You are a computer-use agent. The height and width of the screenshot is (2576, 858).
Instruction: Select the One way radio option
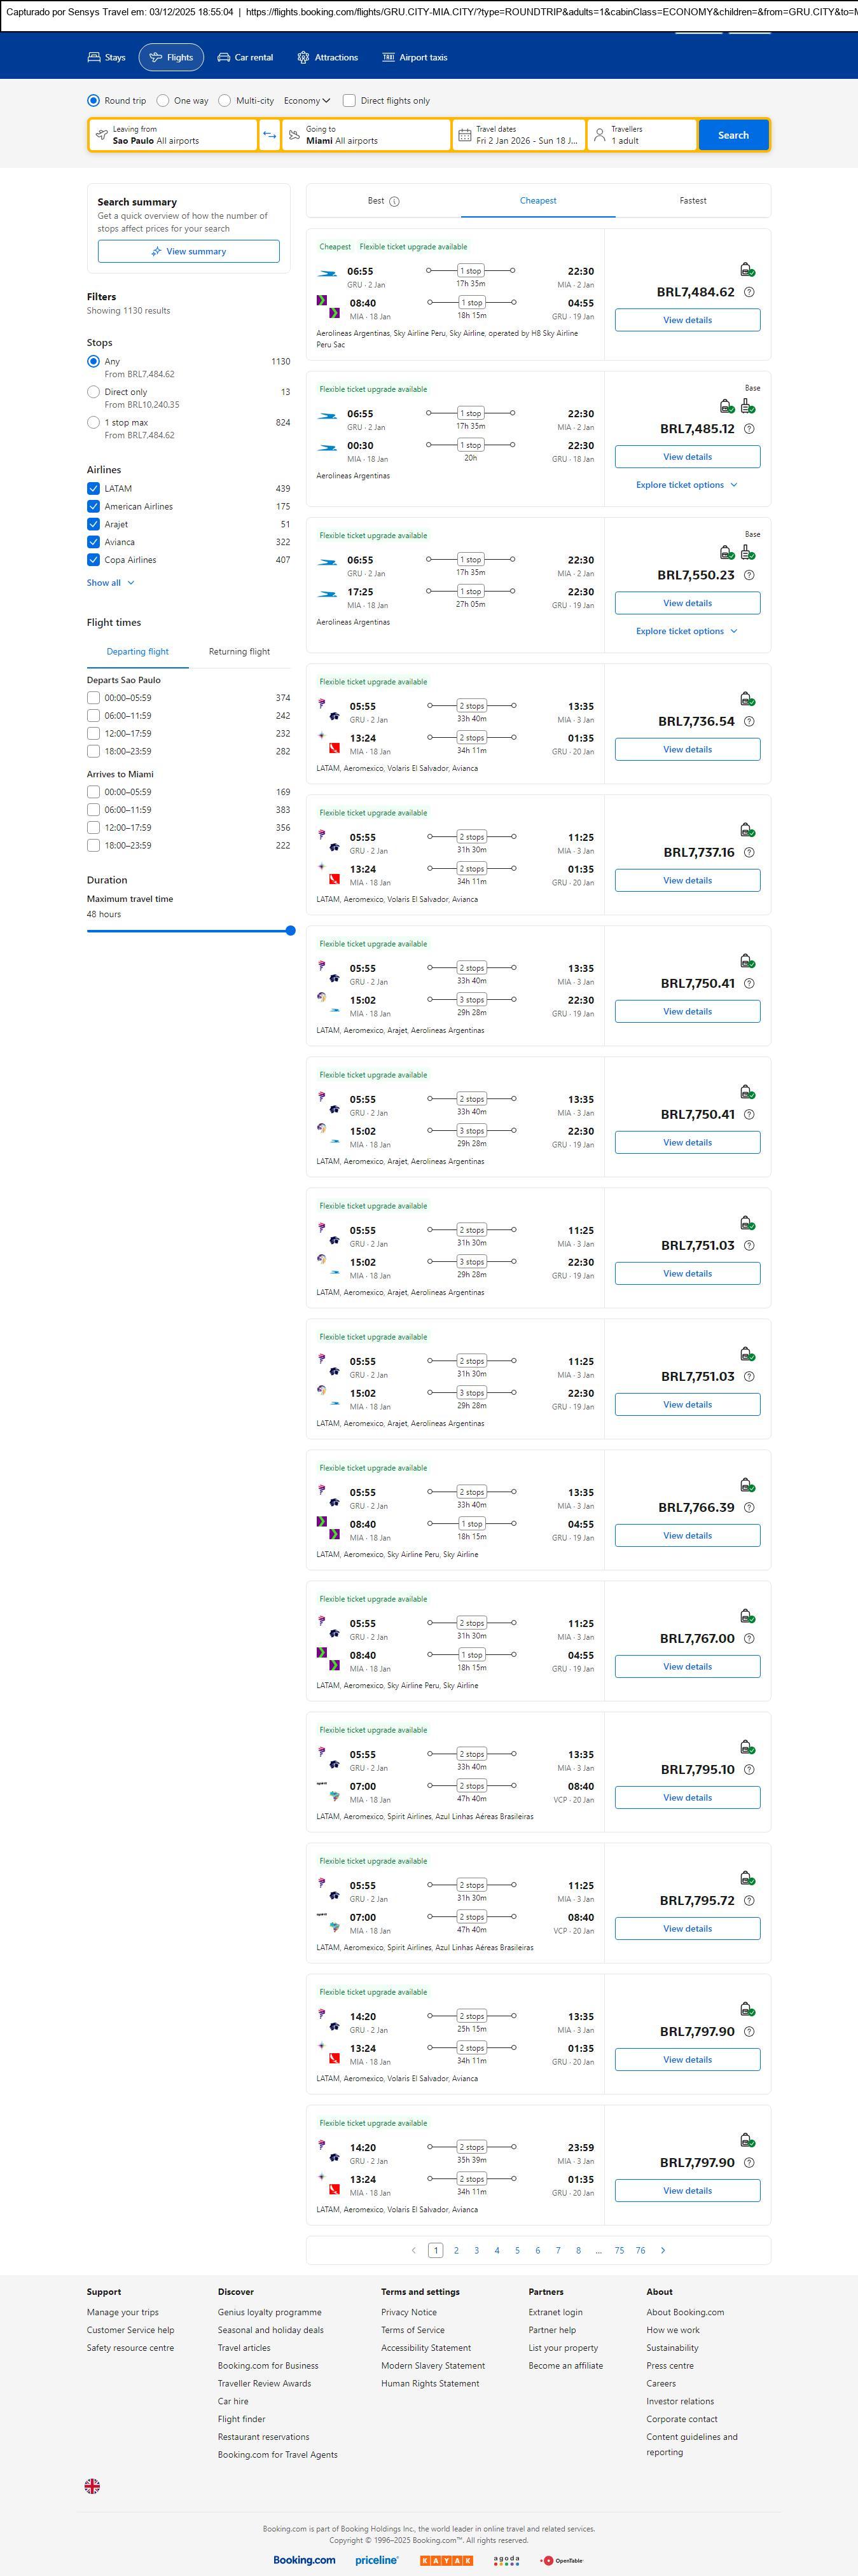(164, 101)
